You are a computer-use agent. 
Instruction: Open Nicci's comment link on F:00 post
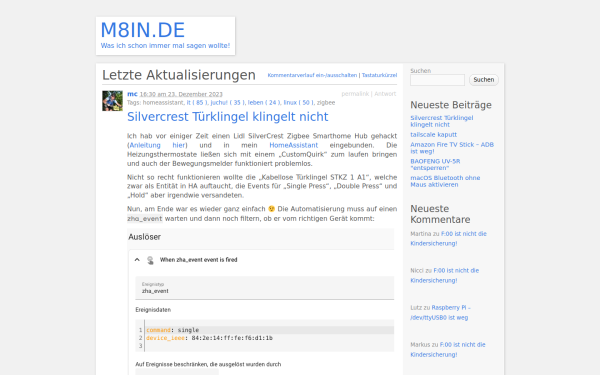point(445,276)
